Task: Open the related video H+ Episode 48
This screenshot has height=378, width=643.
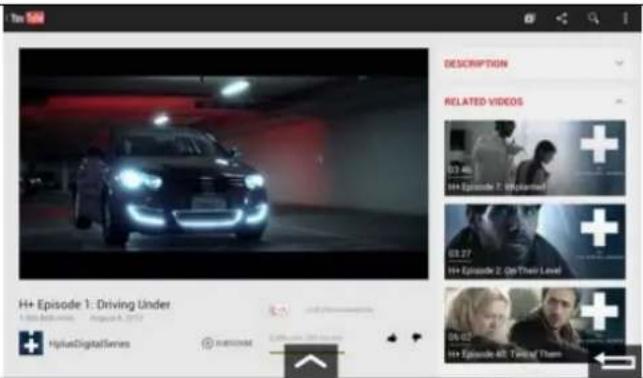Action: (x=535, y=325)
